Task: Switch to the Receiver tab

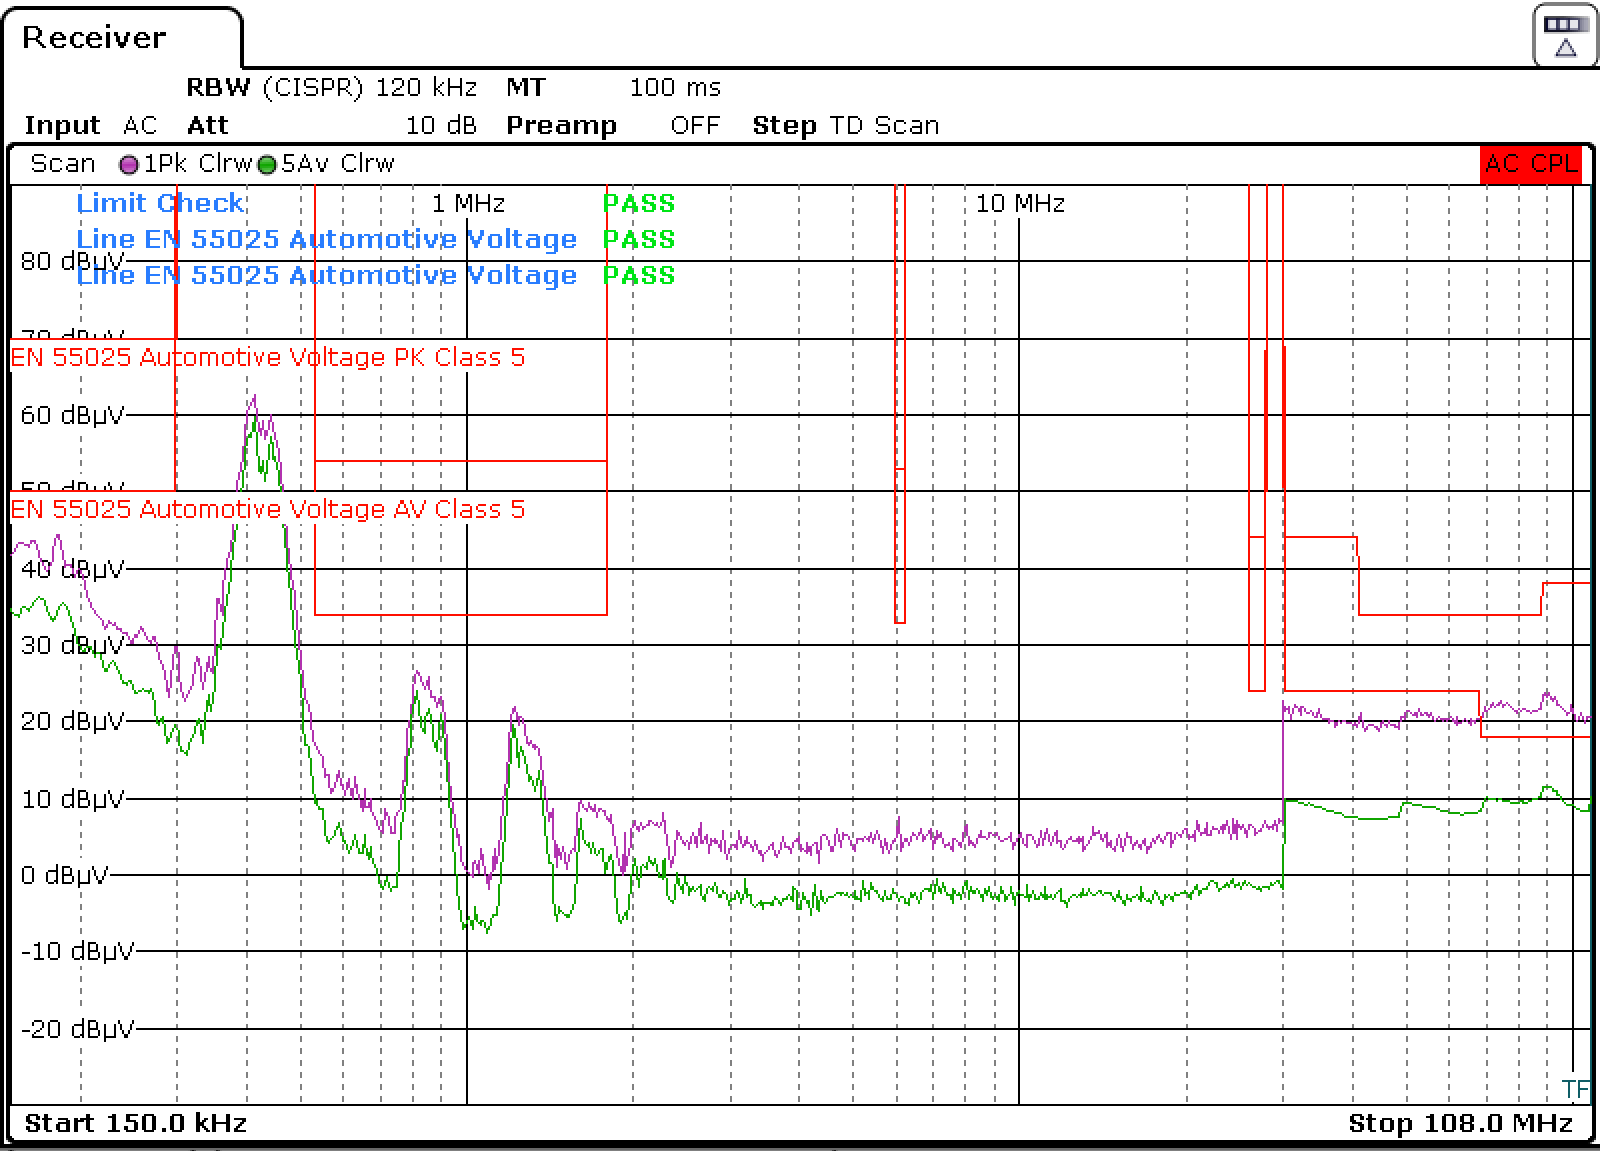Action: [95, 38]
